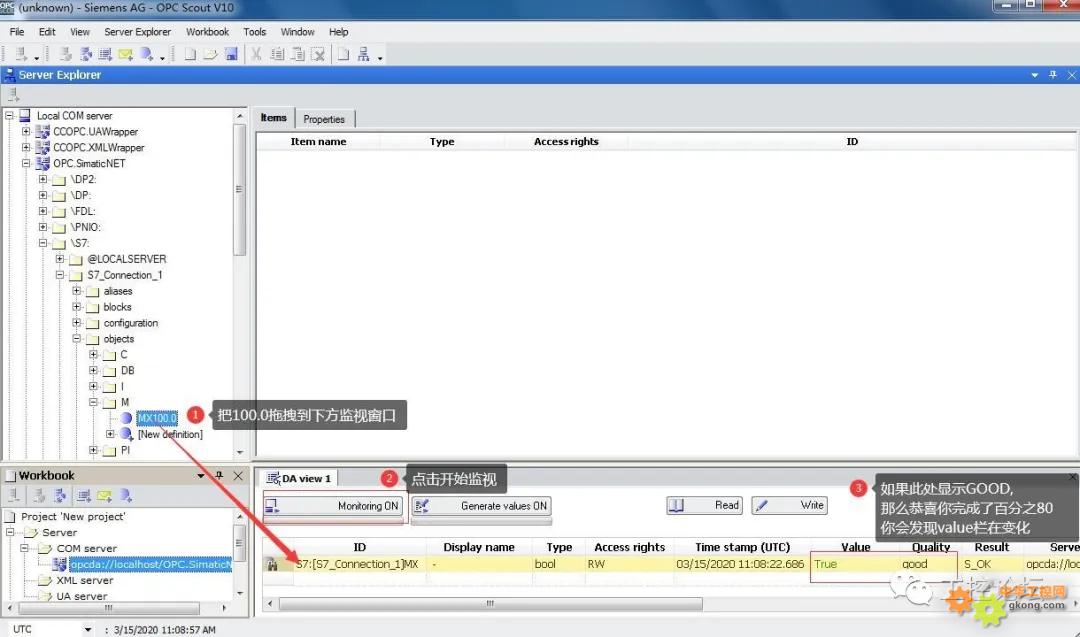Screen dimensions: 1080x637
Task: Click the open folder icon in main toolbar
Action: [x=211, y=54]
